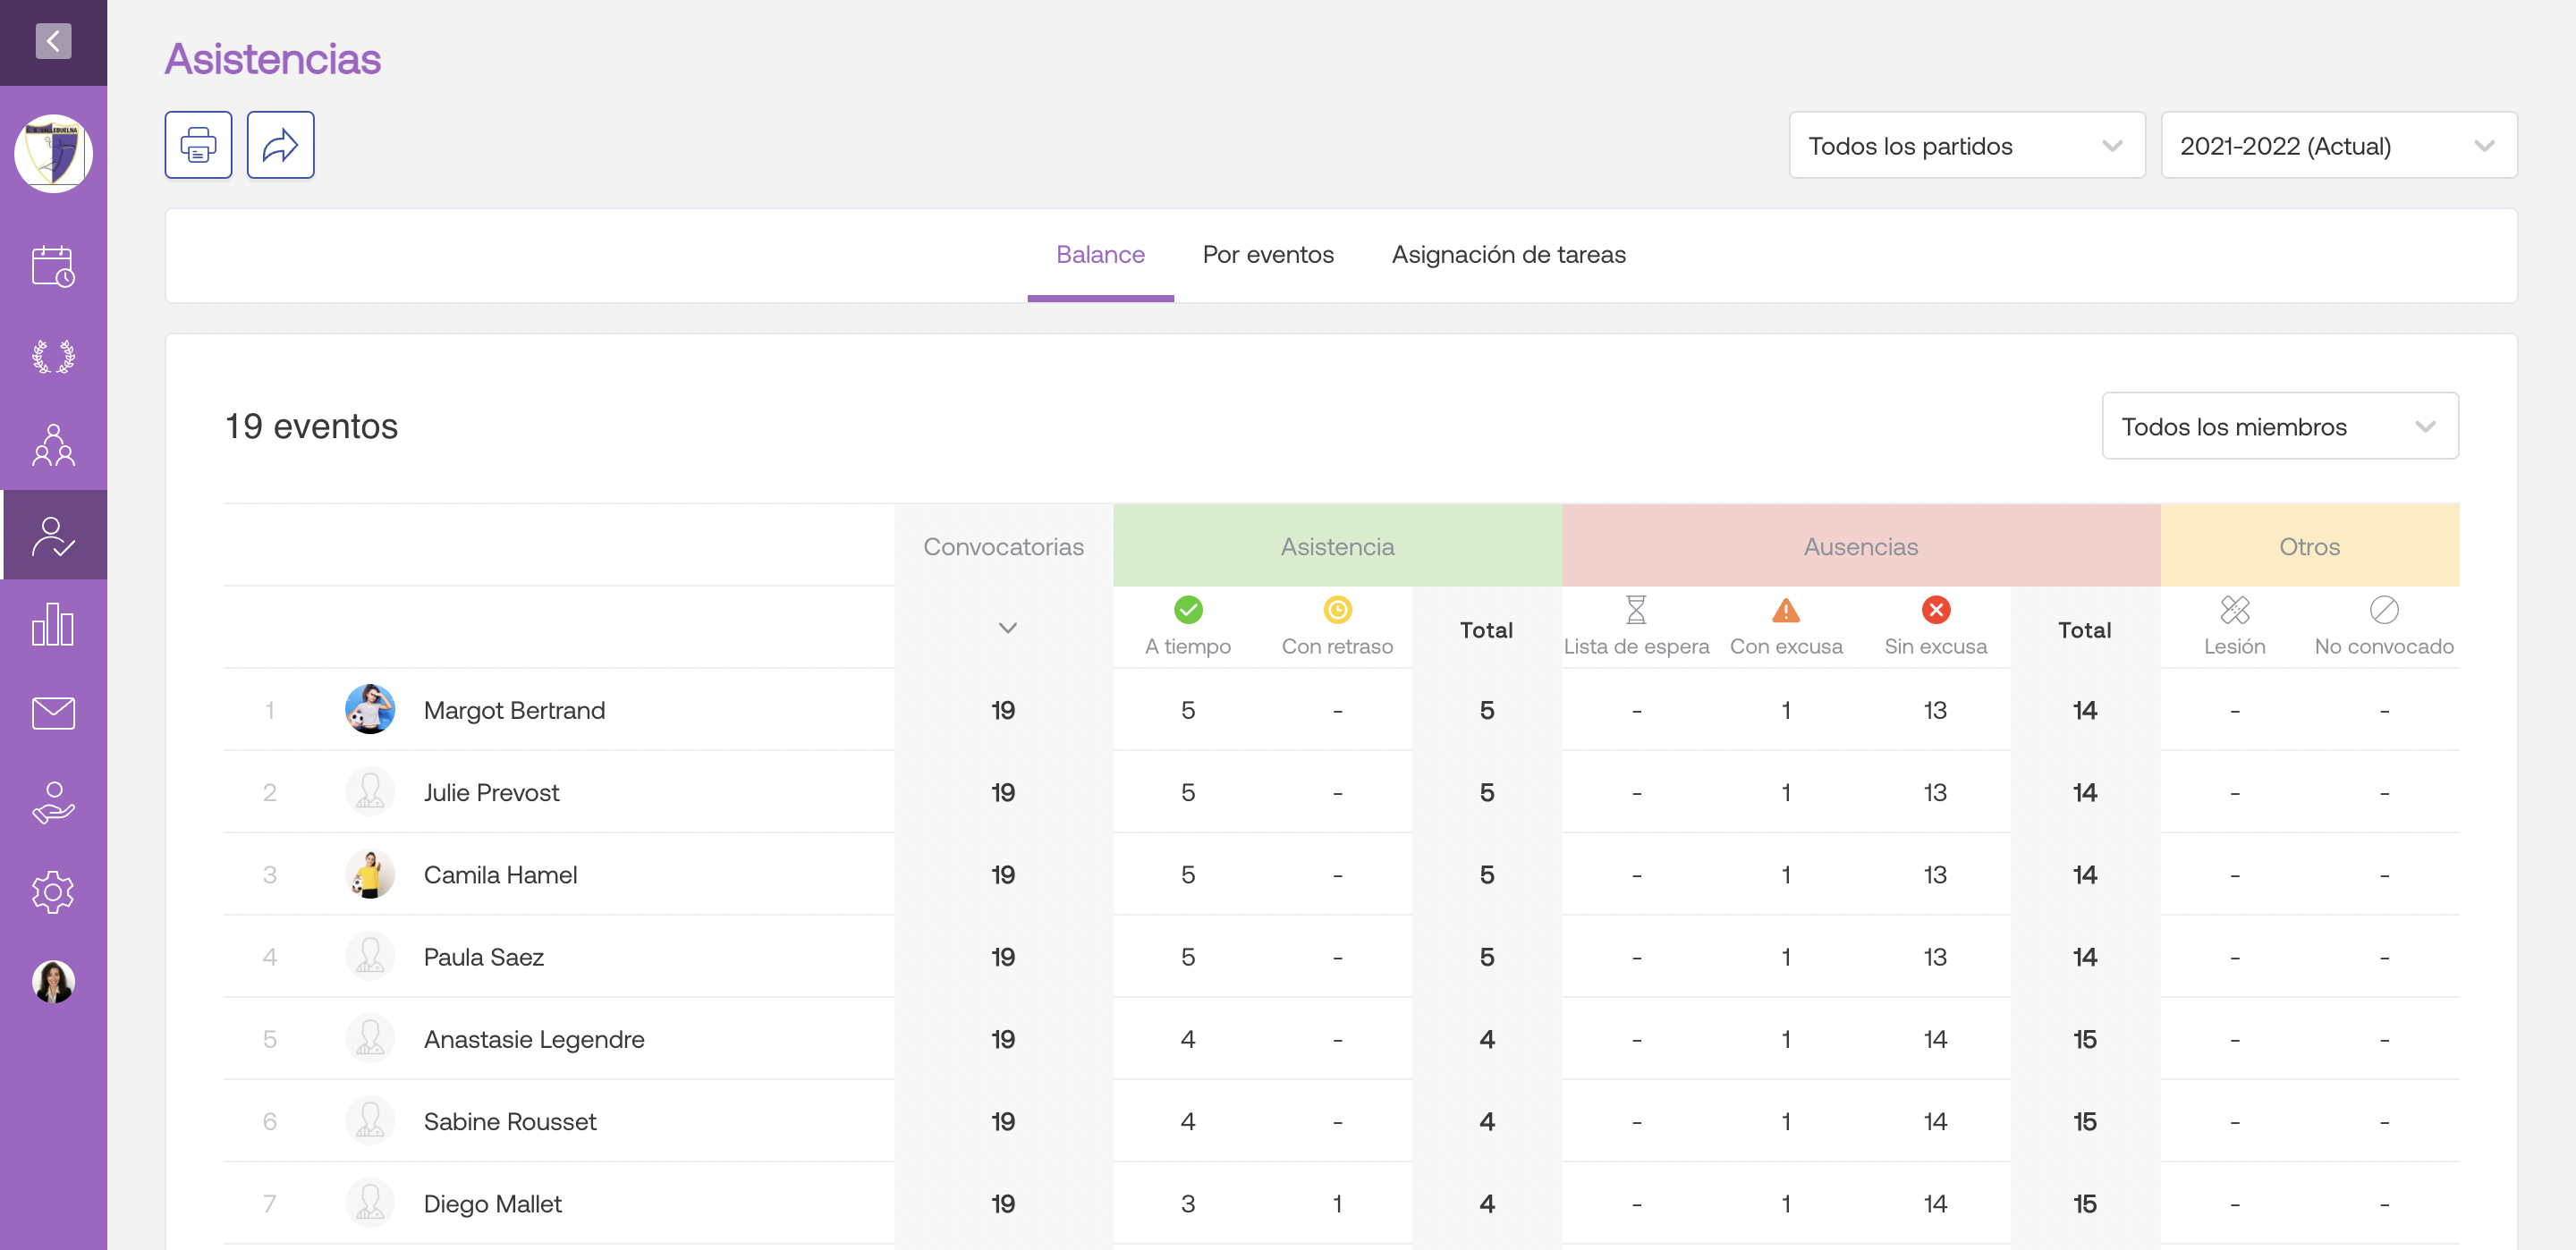Open the calendar schedule sidebar icon
The image size is (2576, 1250).
(53, 267)
